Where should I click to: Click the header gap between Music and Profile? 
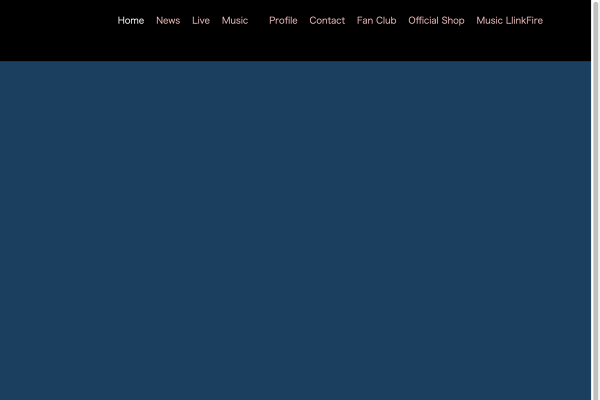point(258,20)
